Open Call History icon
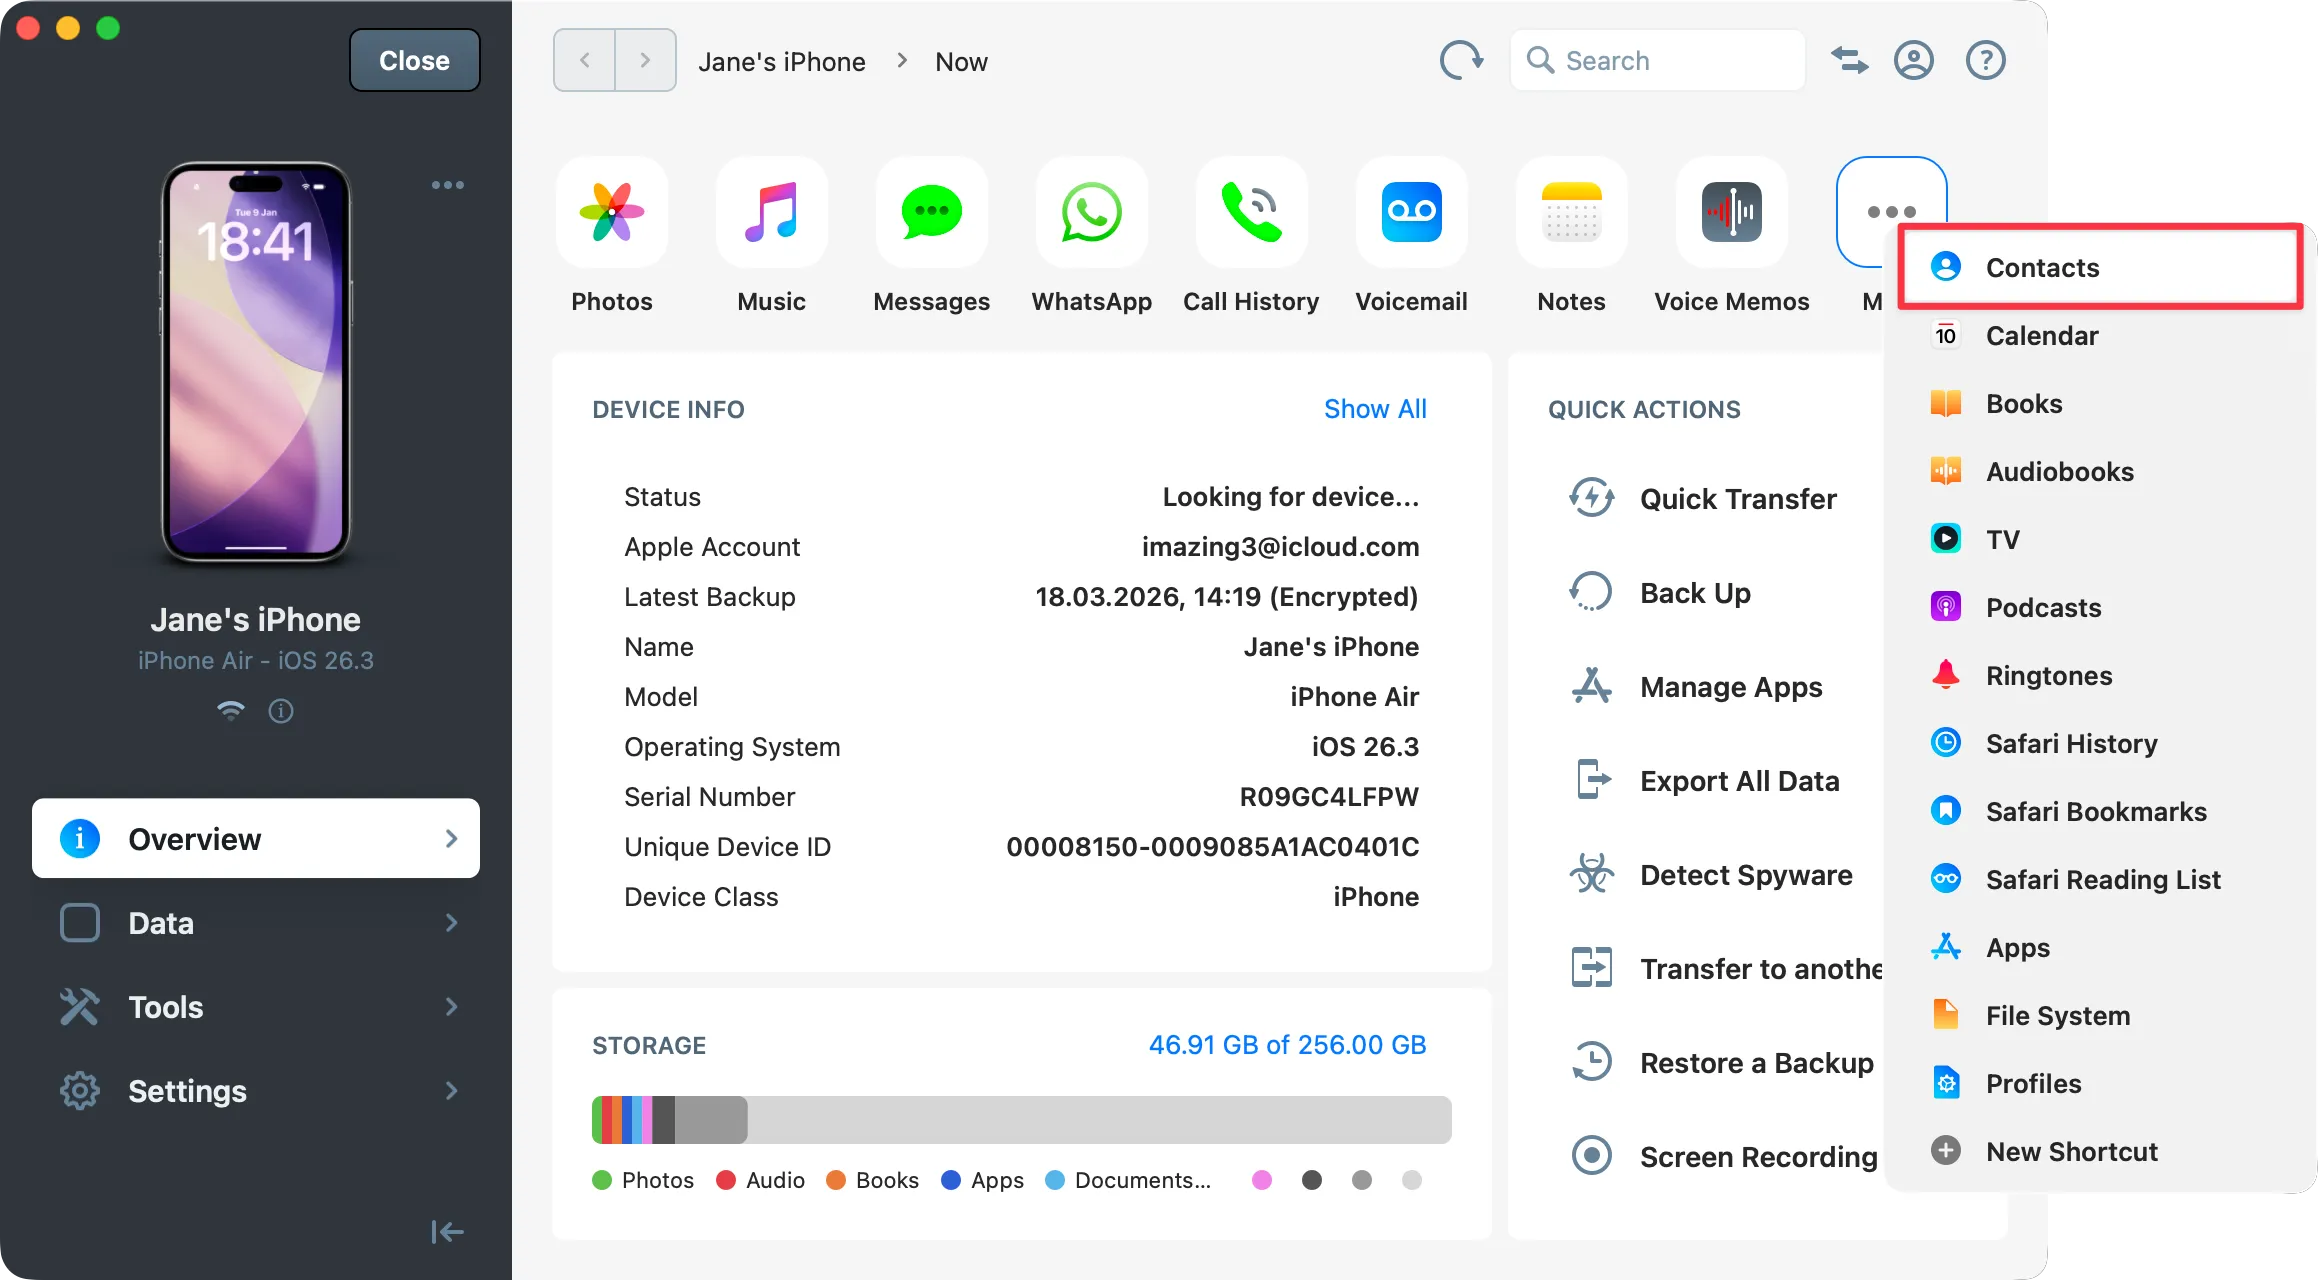Viewport: 2318px width, 1280px height. point(1251,212)
